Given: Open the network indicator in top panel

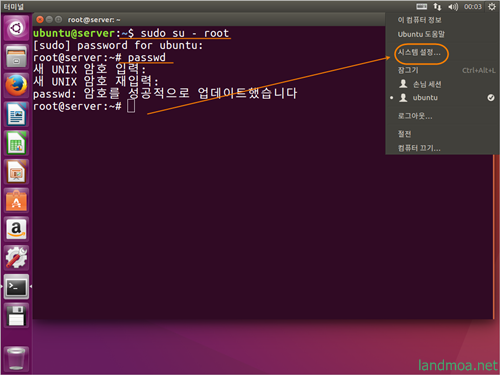Looking at the screenshot, I should coord(437,6).
